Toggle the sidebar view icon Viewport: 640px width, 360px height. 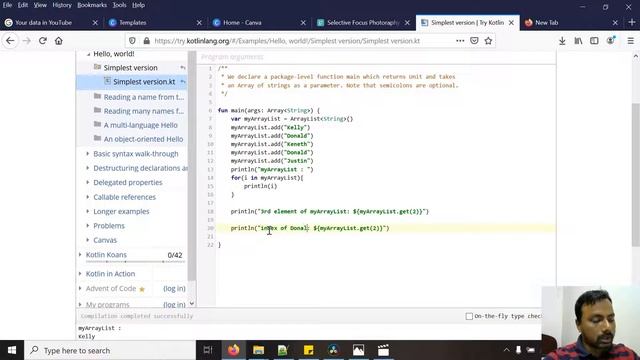coord(594,41)
